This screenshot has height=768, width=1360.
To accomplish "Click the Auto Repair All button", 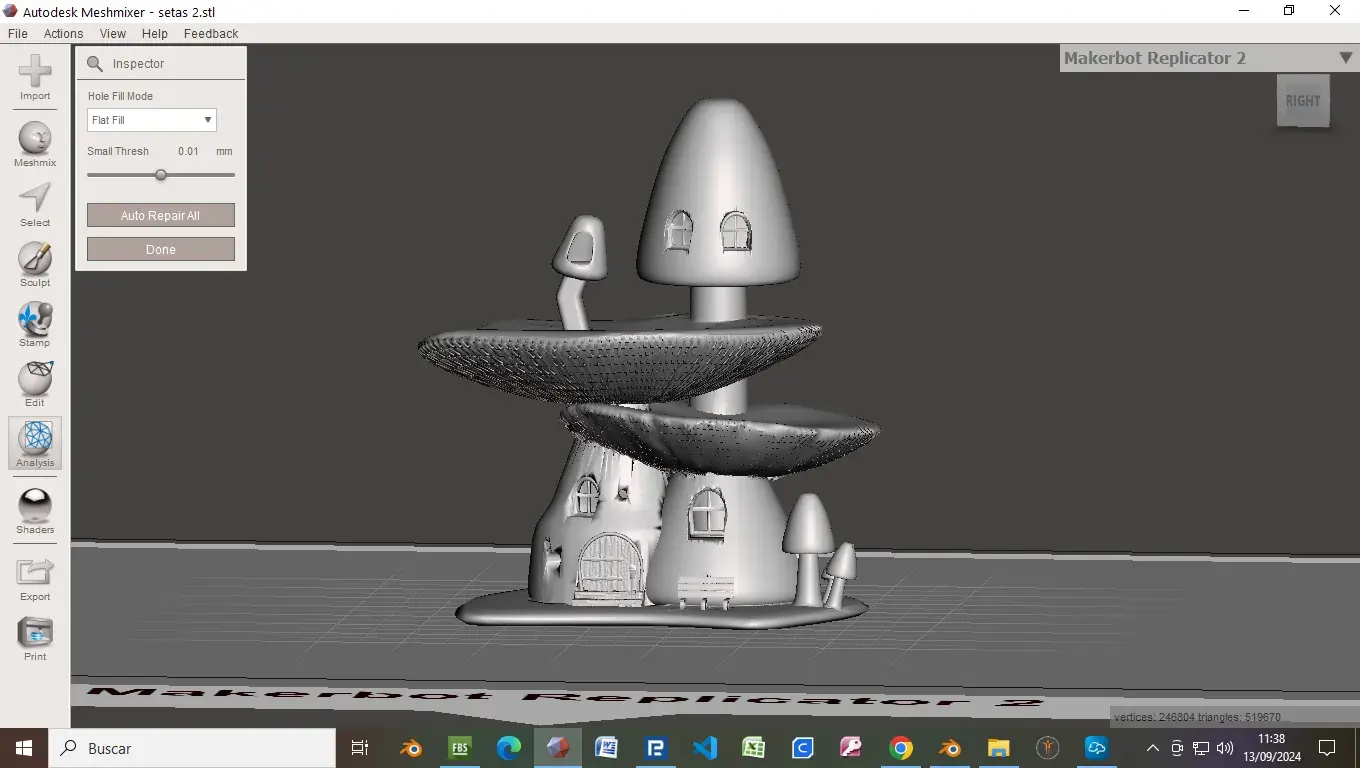I will pos(161,216).
